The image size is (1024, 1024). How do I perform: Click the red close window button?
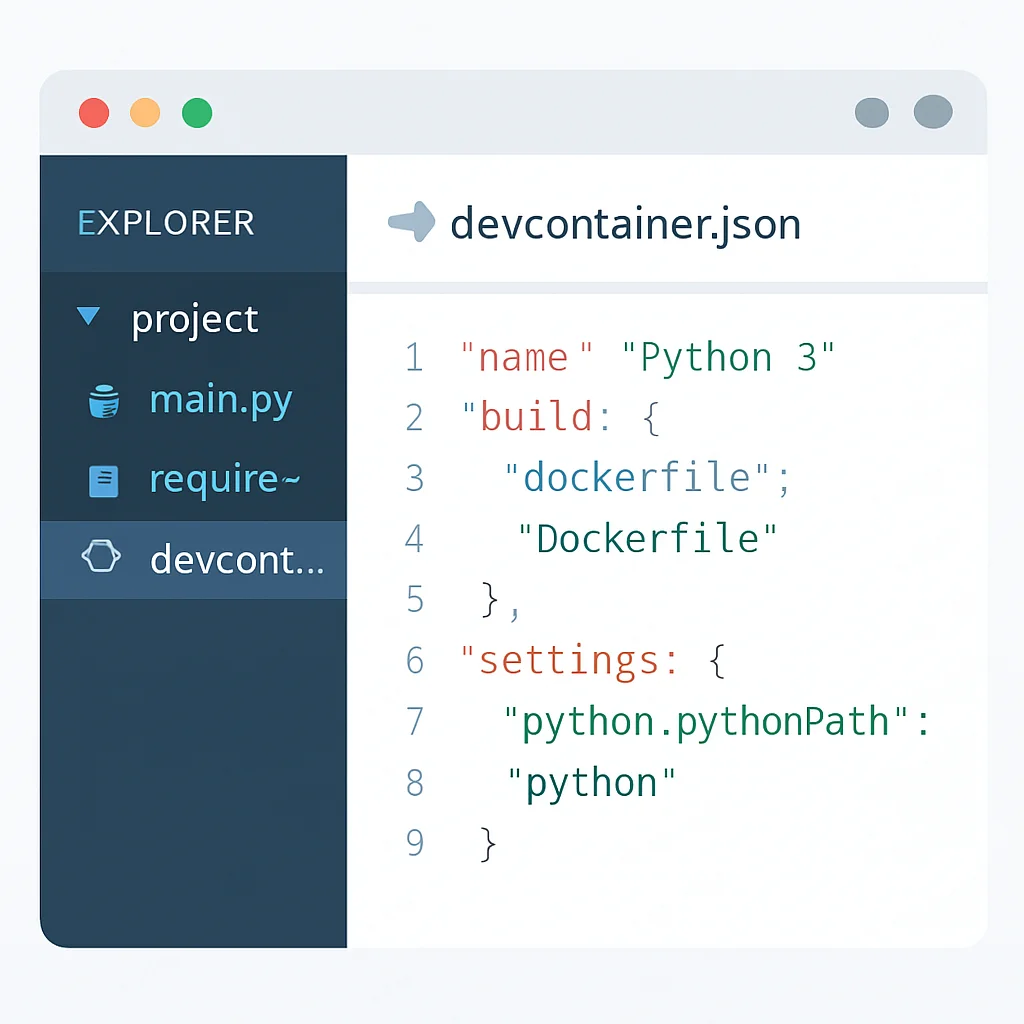click(94, 113)
